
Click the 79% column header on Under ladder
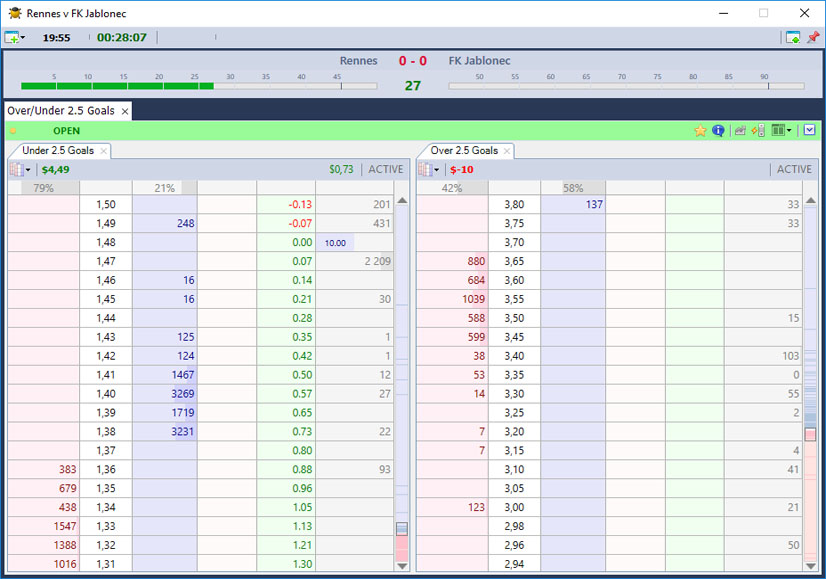[44, 188]
